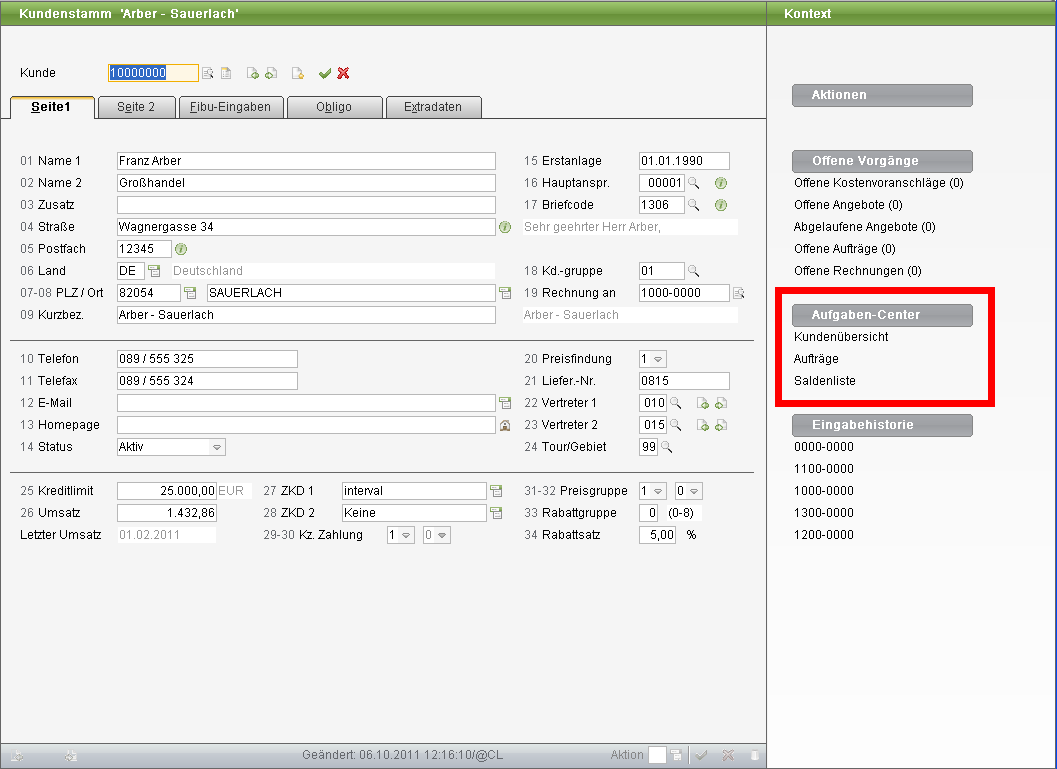Click the Saldenliste link
The image size is (1057, 769).
pos(824,381)
